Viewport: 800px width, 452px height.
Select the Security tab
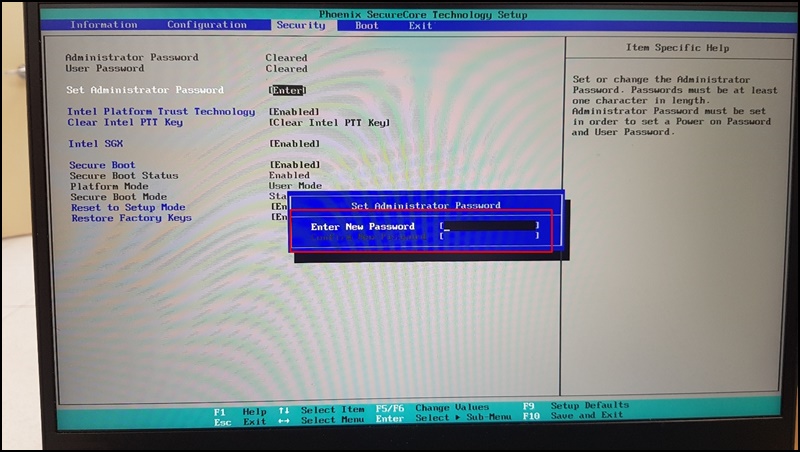pyautogui.click(x=301, y=25)
